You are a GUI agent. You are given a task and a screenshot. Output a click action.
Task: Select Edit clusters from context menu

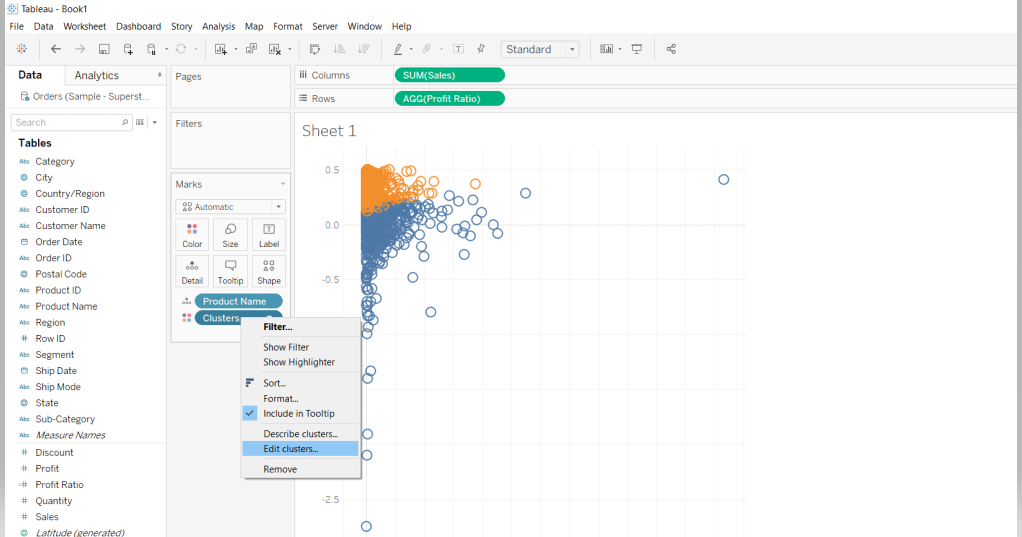coord(291,449)
